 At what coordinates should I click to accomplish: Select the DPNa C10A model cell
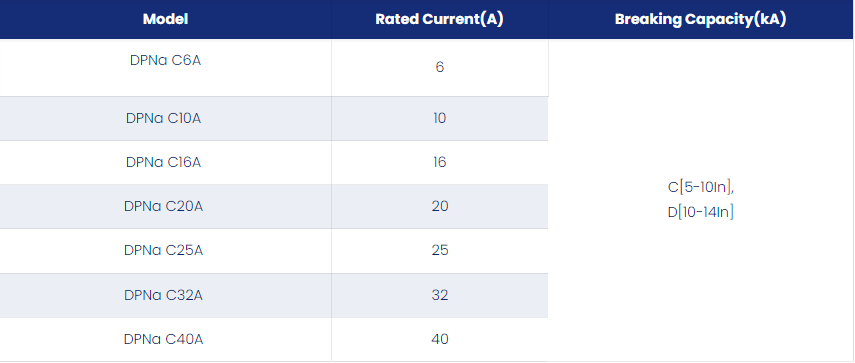coord(164,118)
